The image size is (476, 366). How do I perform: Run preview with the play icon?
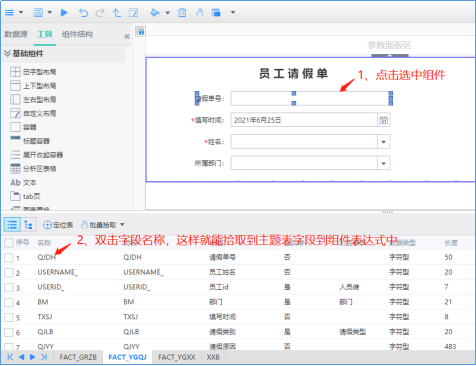64,13
